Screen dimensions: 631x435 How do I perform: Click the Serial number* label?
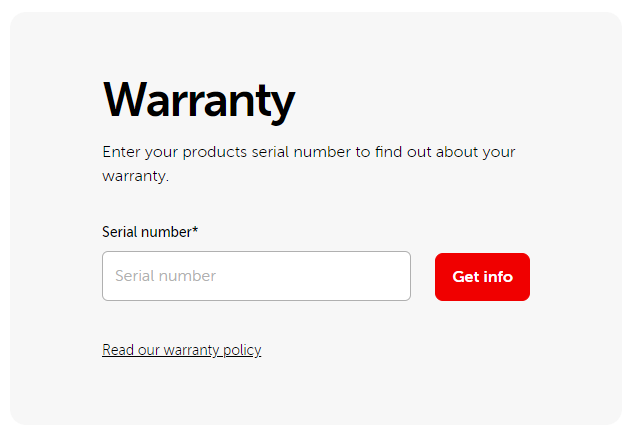click(x=150, y=232)
